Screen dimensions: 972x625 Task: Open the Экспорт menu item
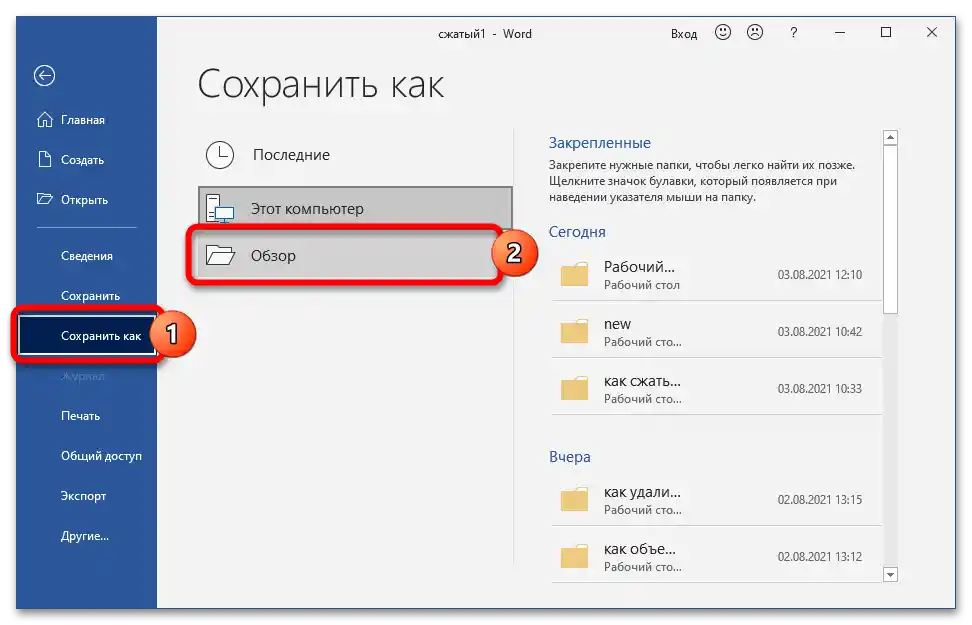coord(83,496)
